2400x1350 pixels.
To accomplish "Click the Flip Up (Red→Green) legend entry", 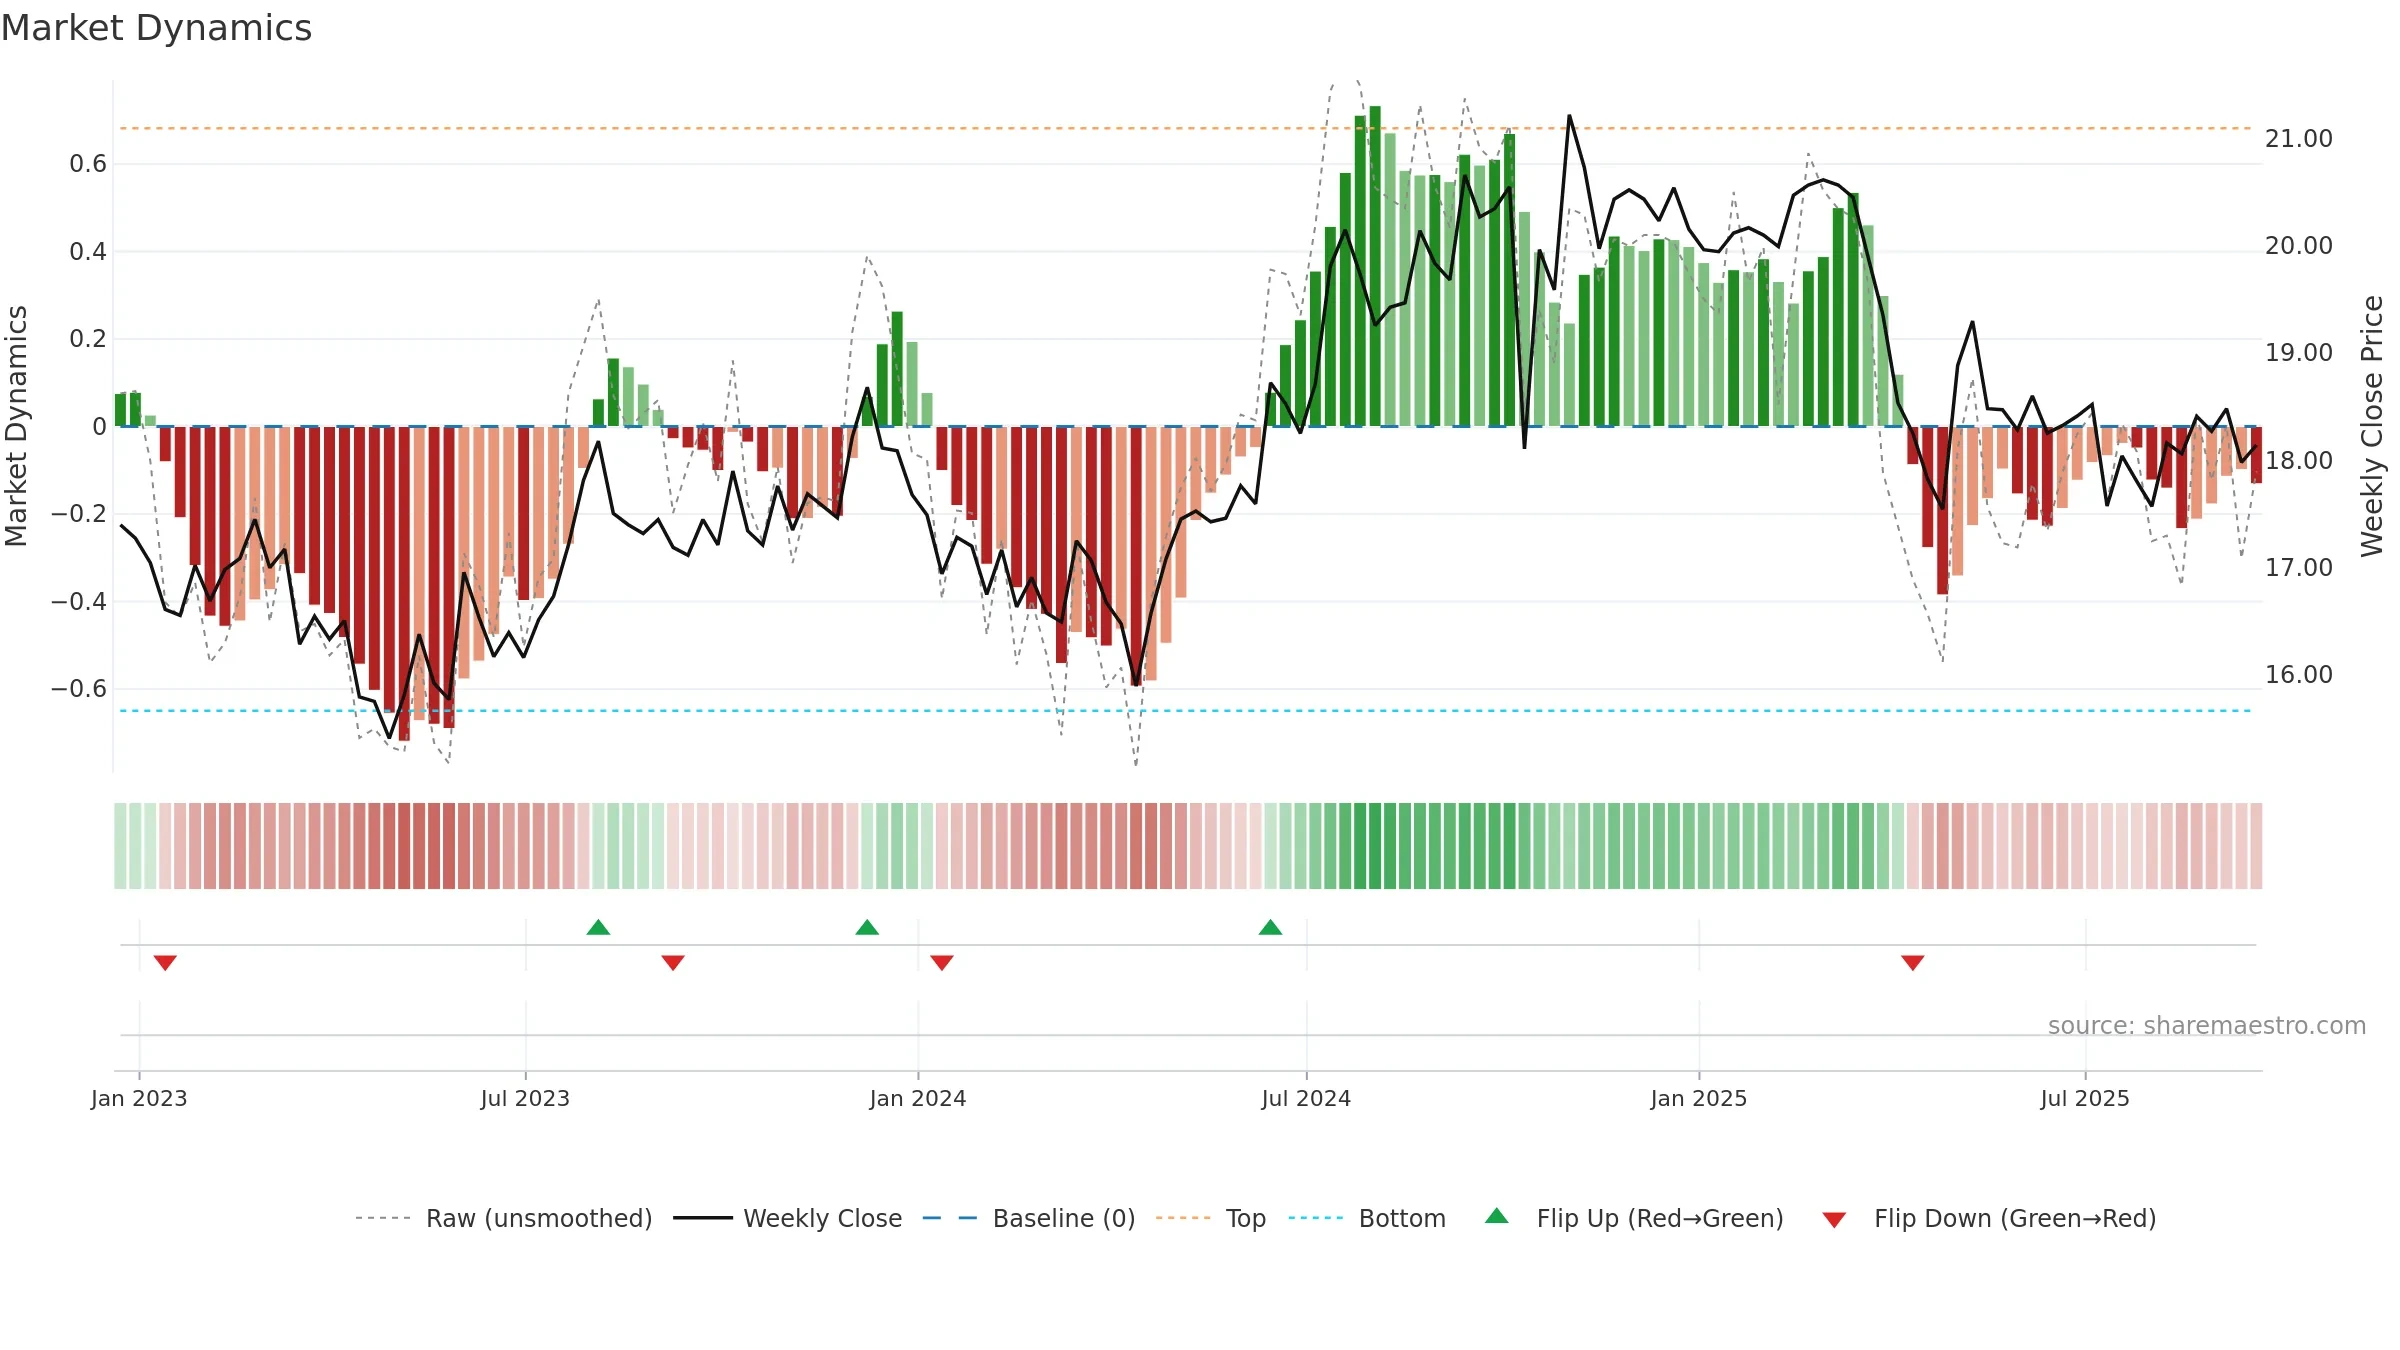I will 1634,1218.
